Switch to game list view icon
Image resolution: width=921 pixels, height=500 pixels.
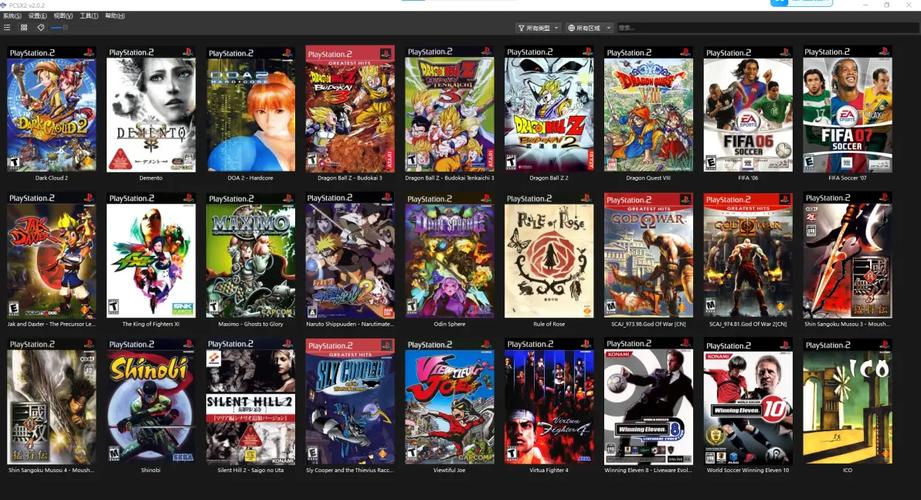8,28
